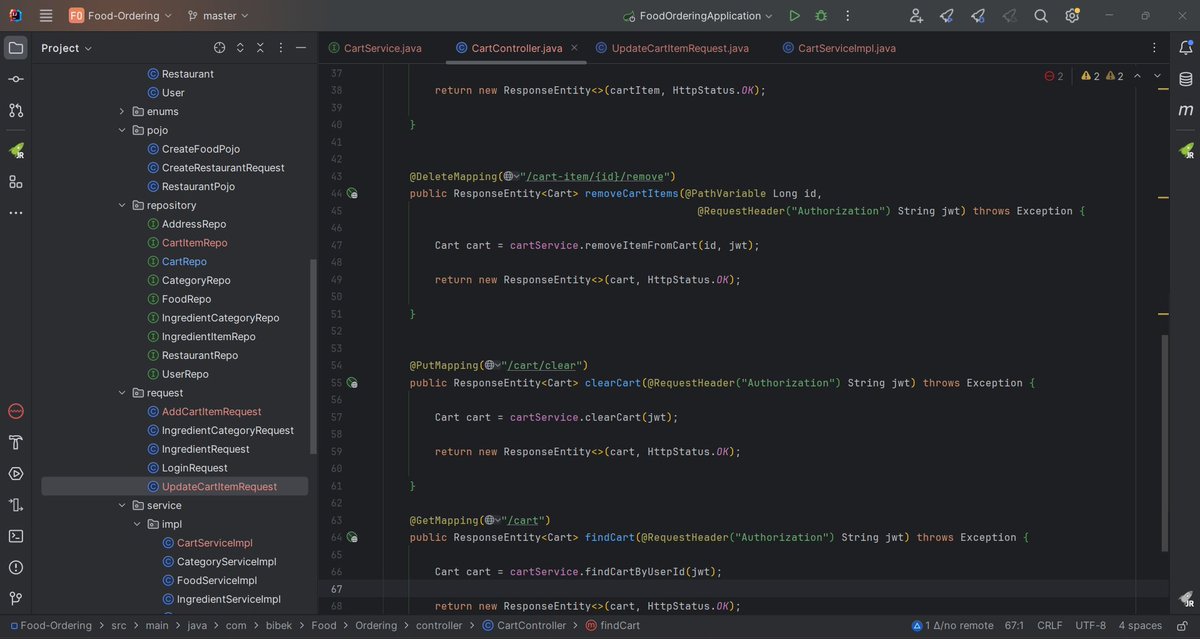Open the Food-Ordering project dropdown
This screenshot has height=639, width=1200.
pos(120,16)
